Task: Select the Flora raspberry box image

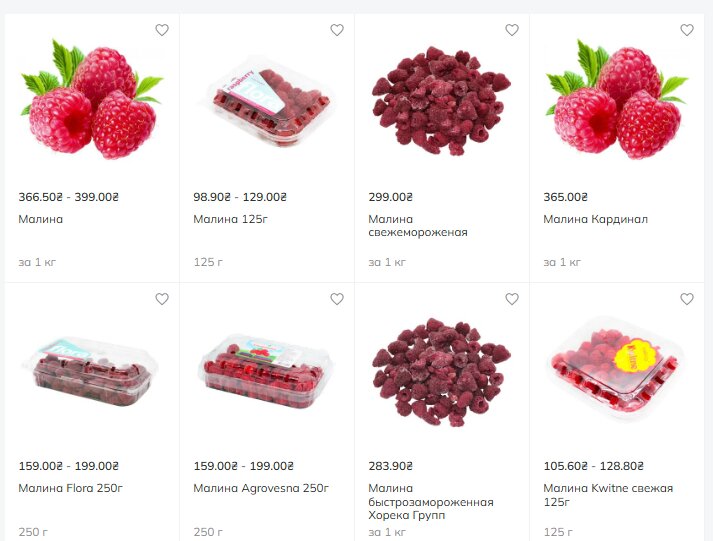Action: 91,371
